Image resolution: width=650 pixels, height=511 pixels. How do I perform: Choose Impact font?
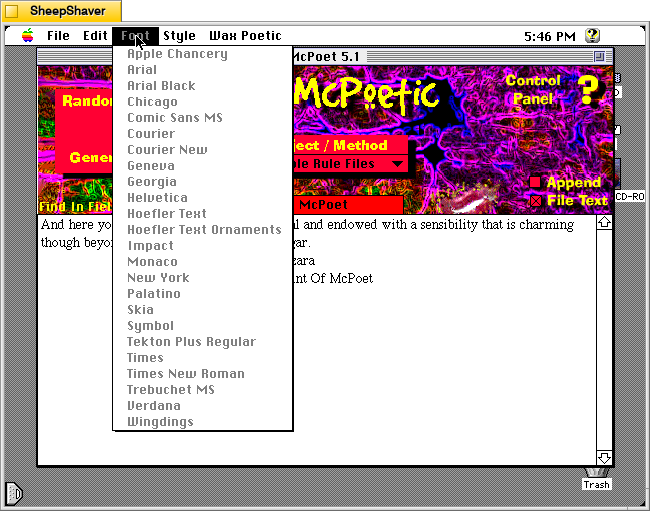click(203, 246)
